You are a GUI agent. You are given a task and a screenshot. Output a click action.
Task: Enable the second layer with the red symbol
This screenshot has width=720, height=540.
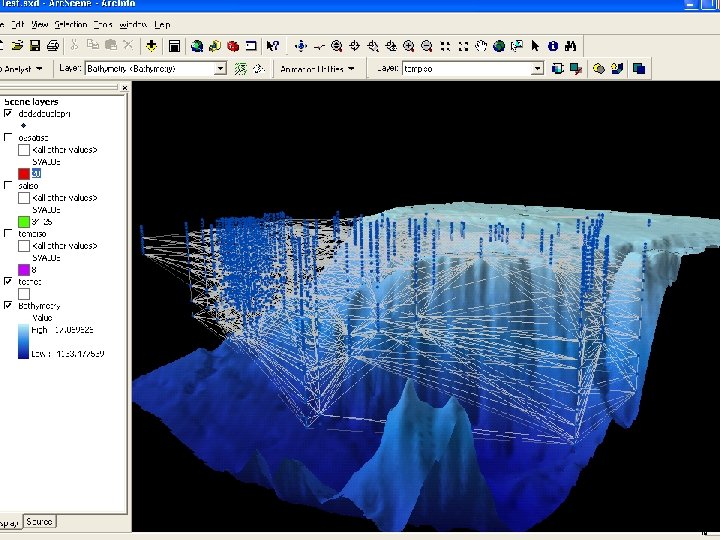click(x=8, y=137)
